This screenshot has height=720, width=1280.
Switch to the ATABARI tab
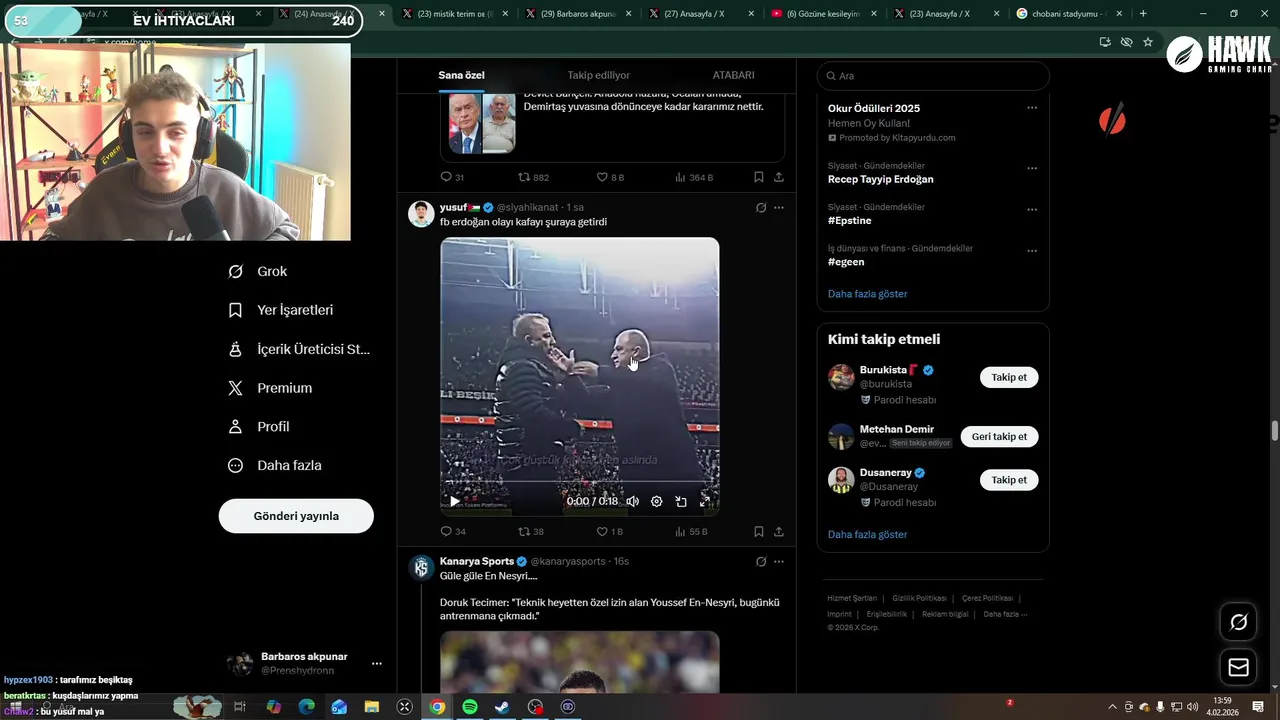(x=733, y=75)
